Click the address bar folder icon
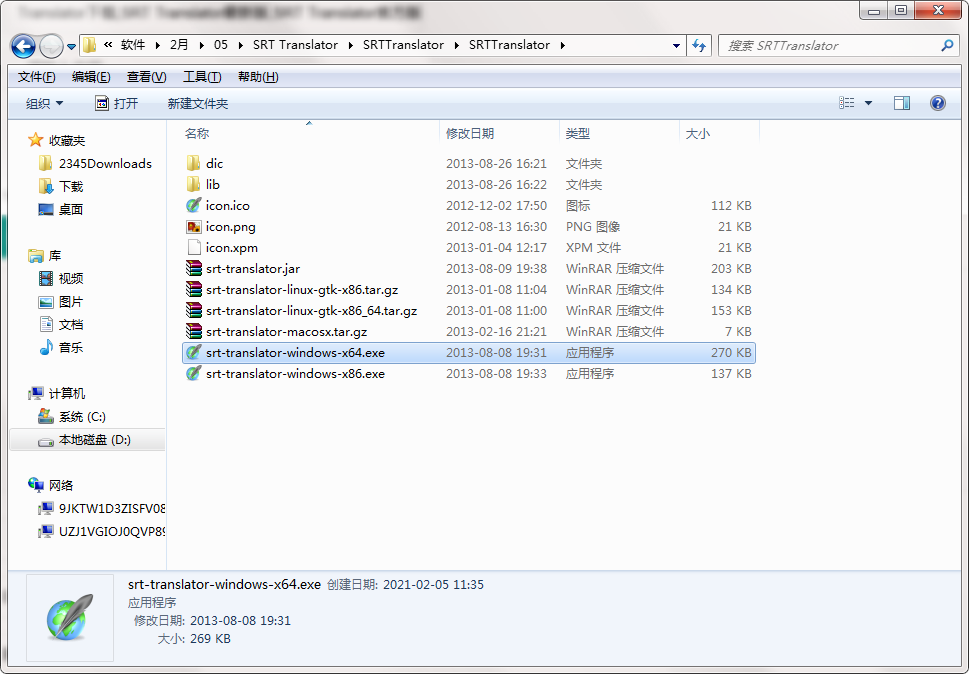This screenshot has width=969, height=674. click(90, 45)
